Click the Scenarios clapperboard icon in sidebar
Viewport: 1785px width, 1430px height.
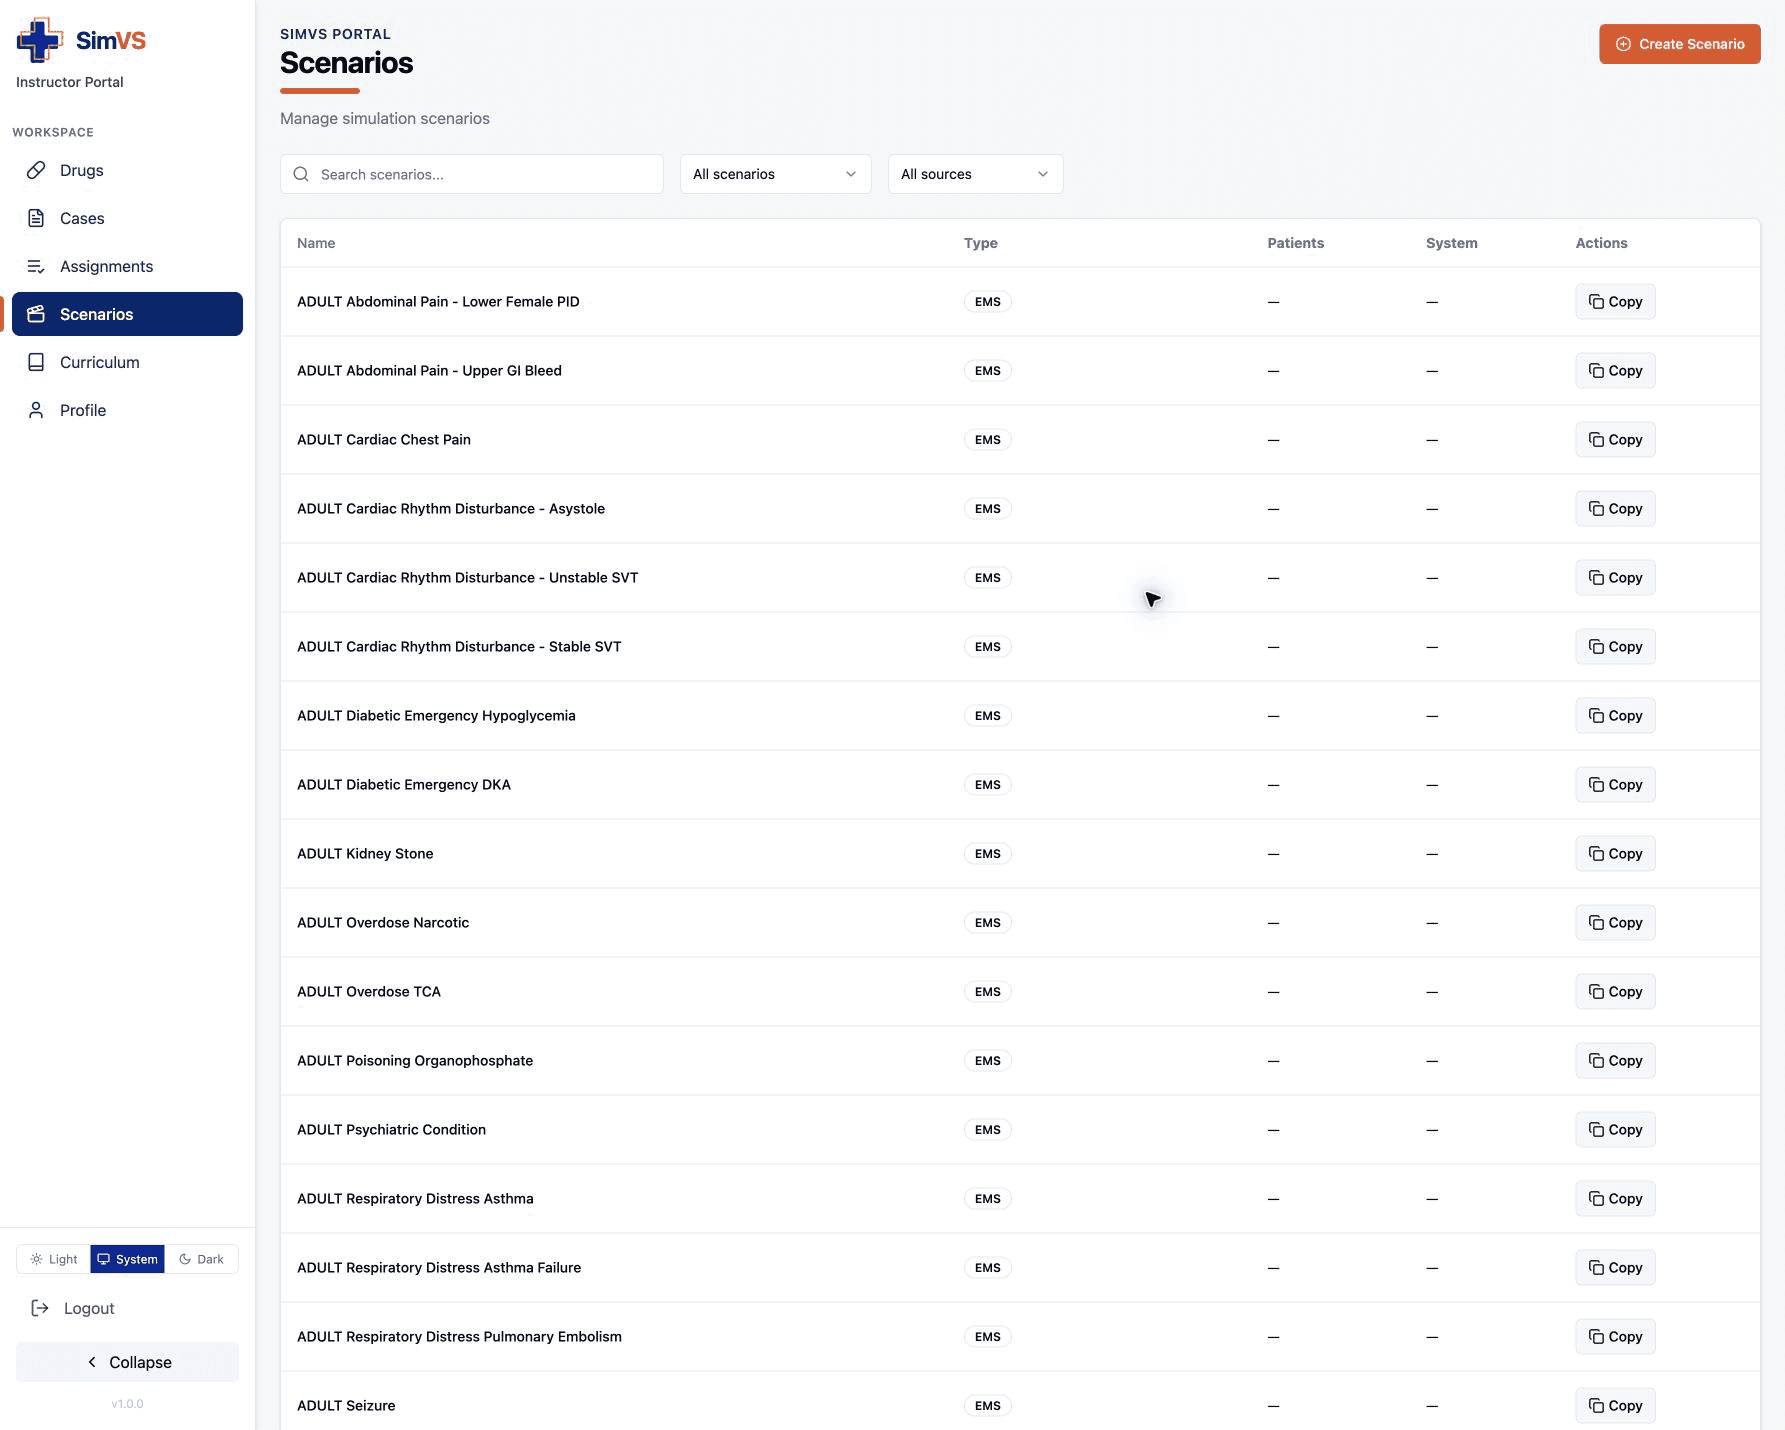tap(36, 314)
